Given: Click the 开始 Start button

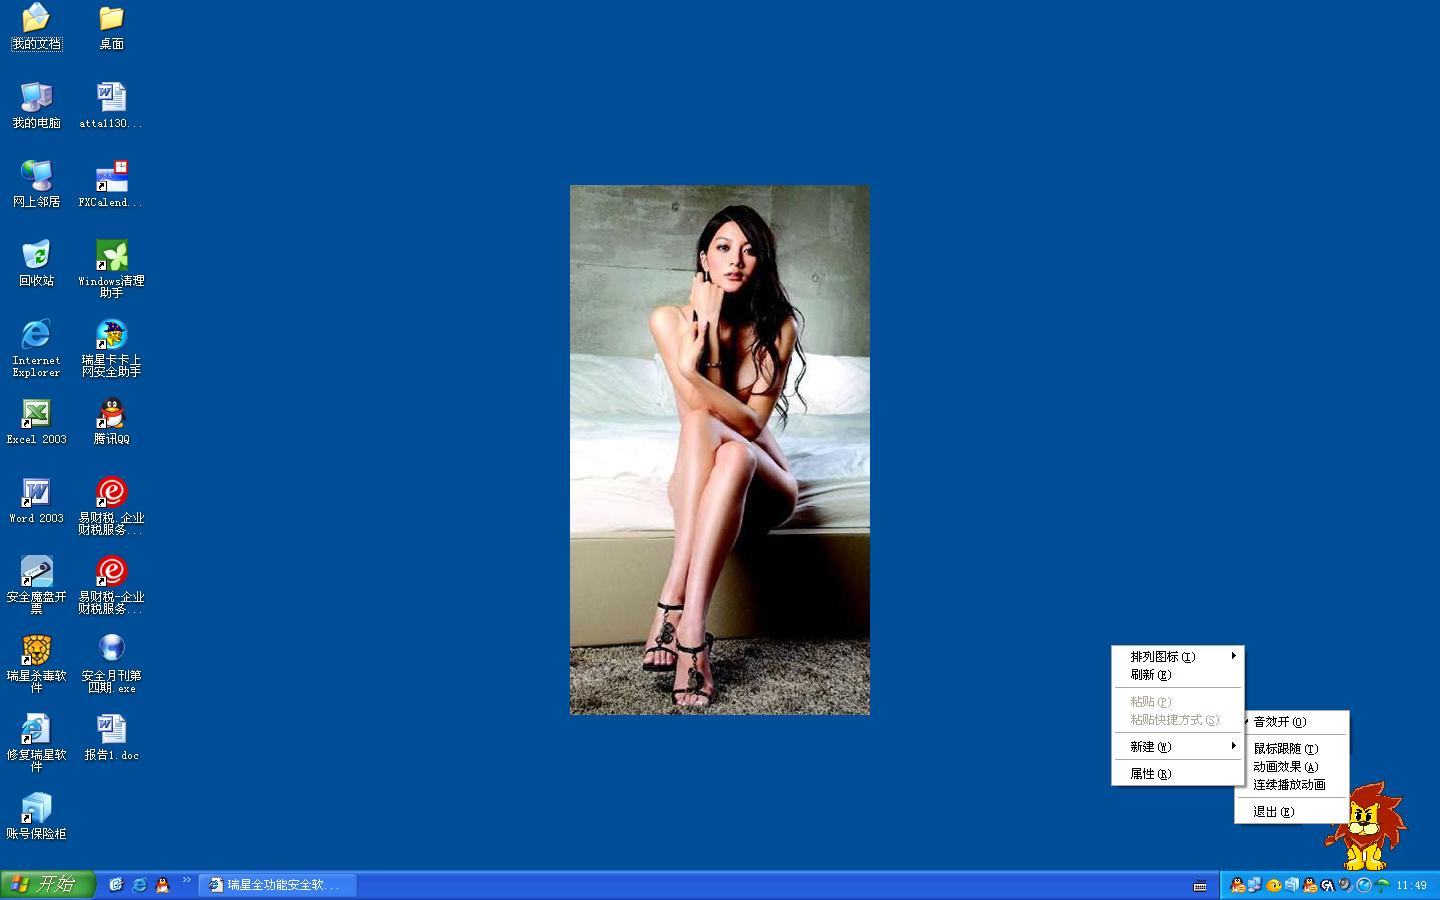Looking at the screenshot, I should [47, 885].
